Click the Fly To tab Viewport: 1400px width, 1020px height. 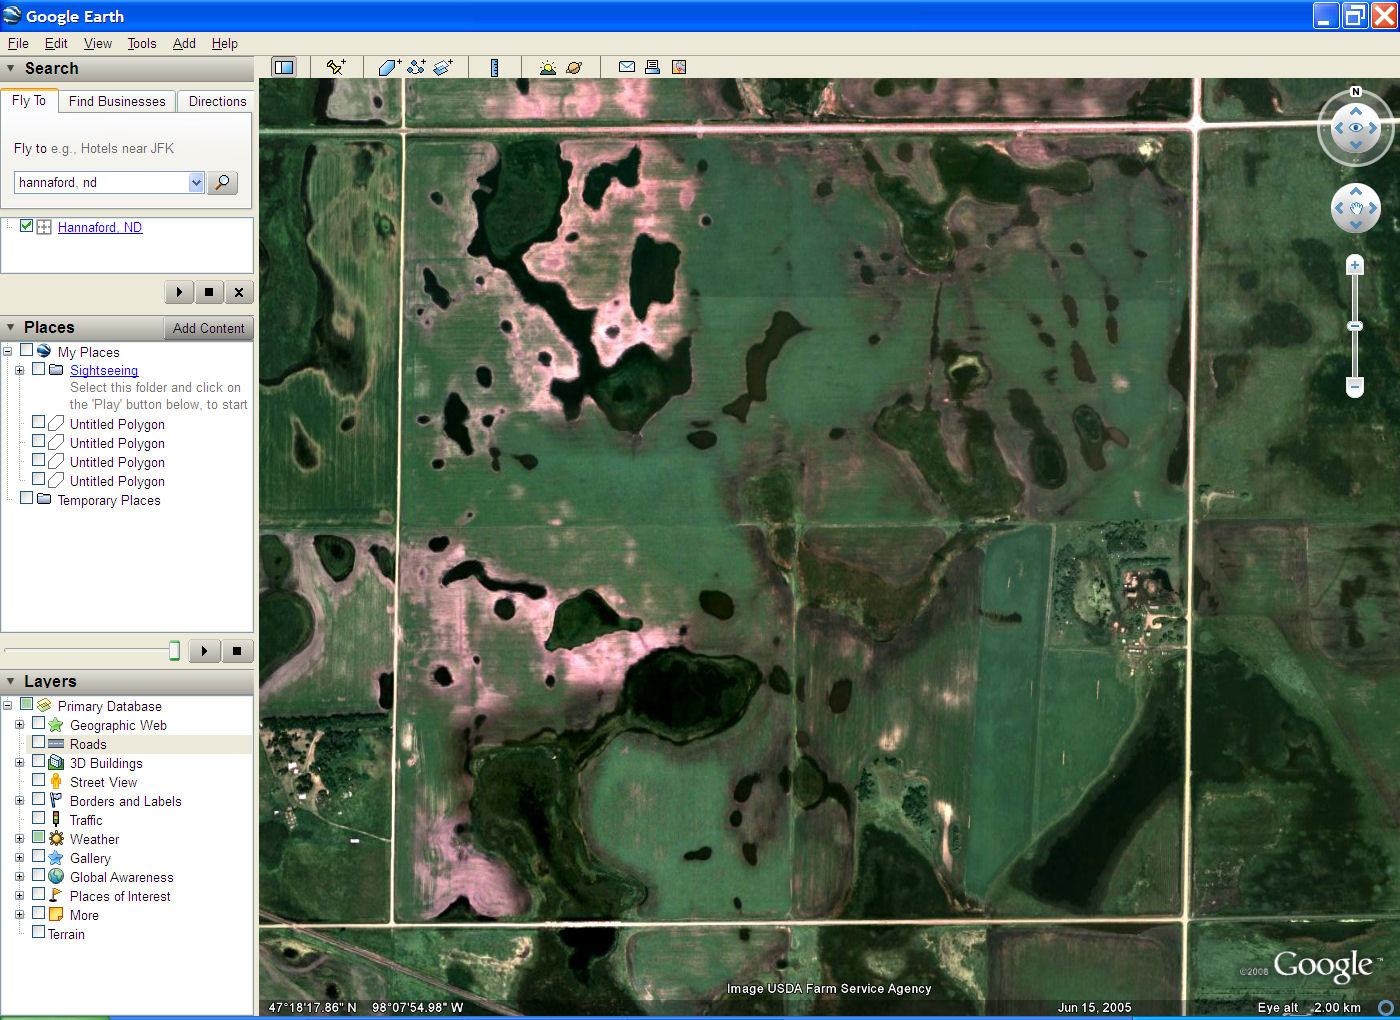[29, 100]
